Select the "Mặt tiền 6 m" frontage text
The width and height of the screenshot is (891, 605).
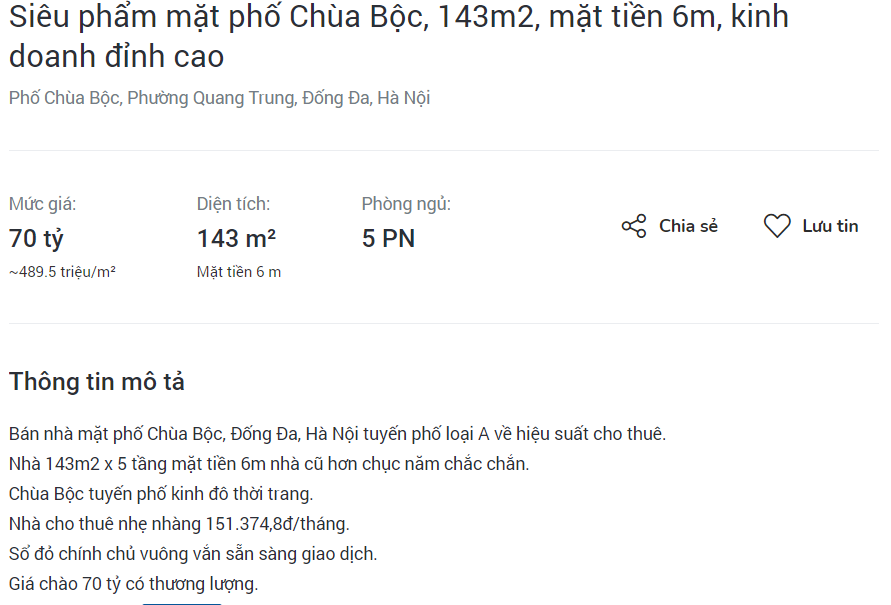click(239, 272)
